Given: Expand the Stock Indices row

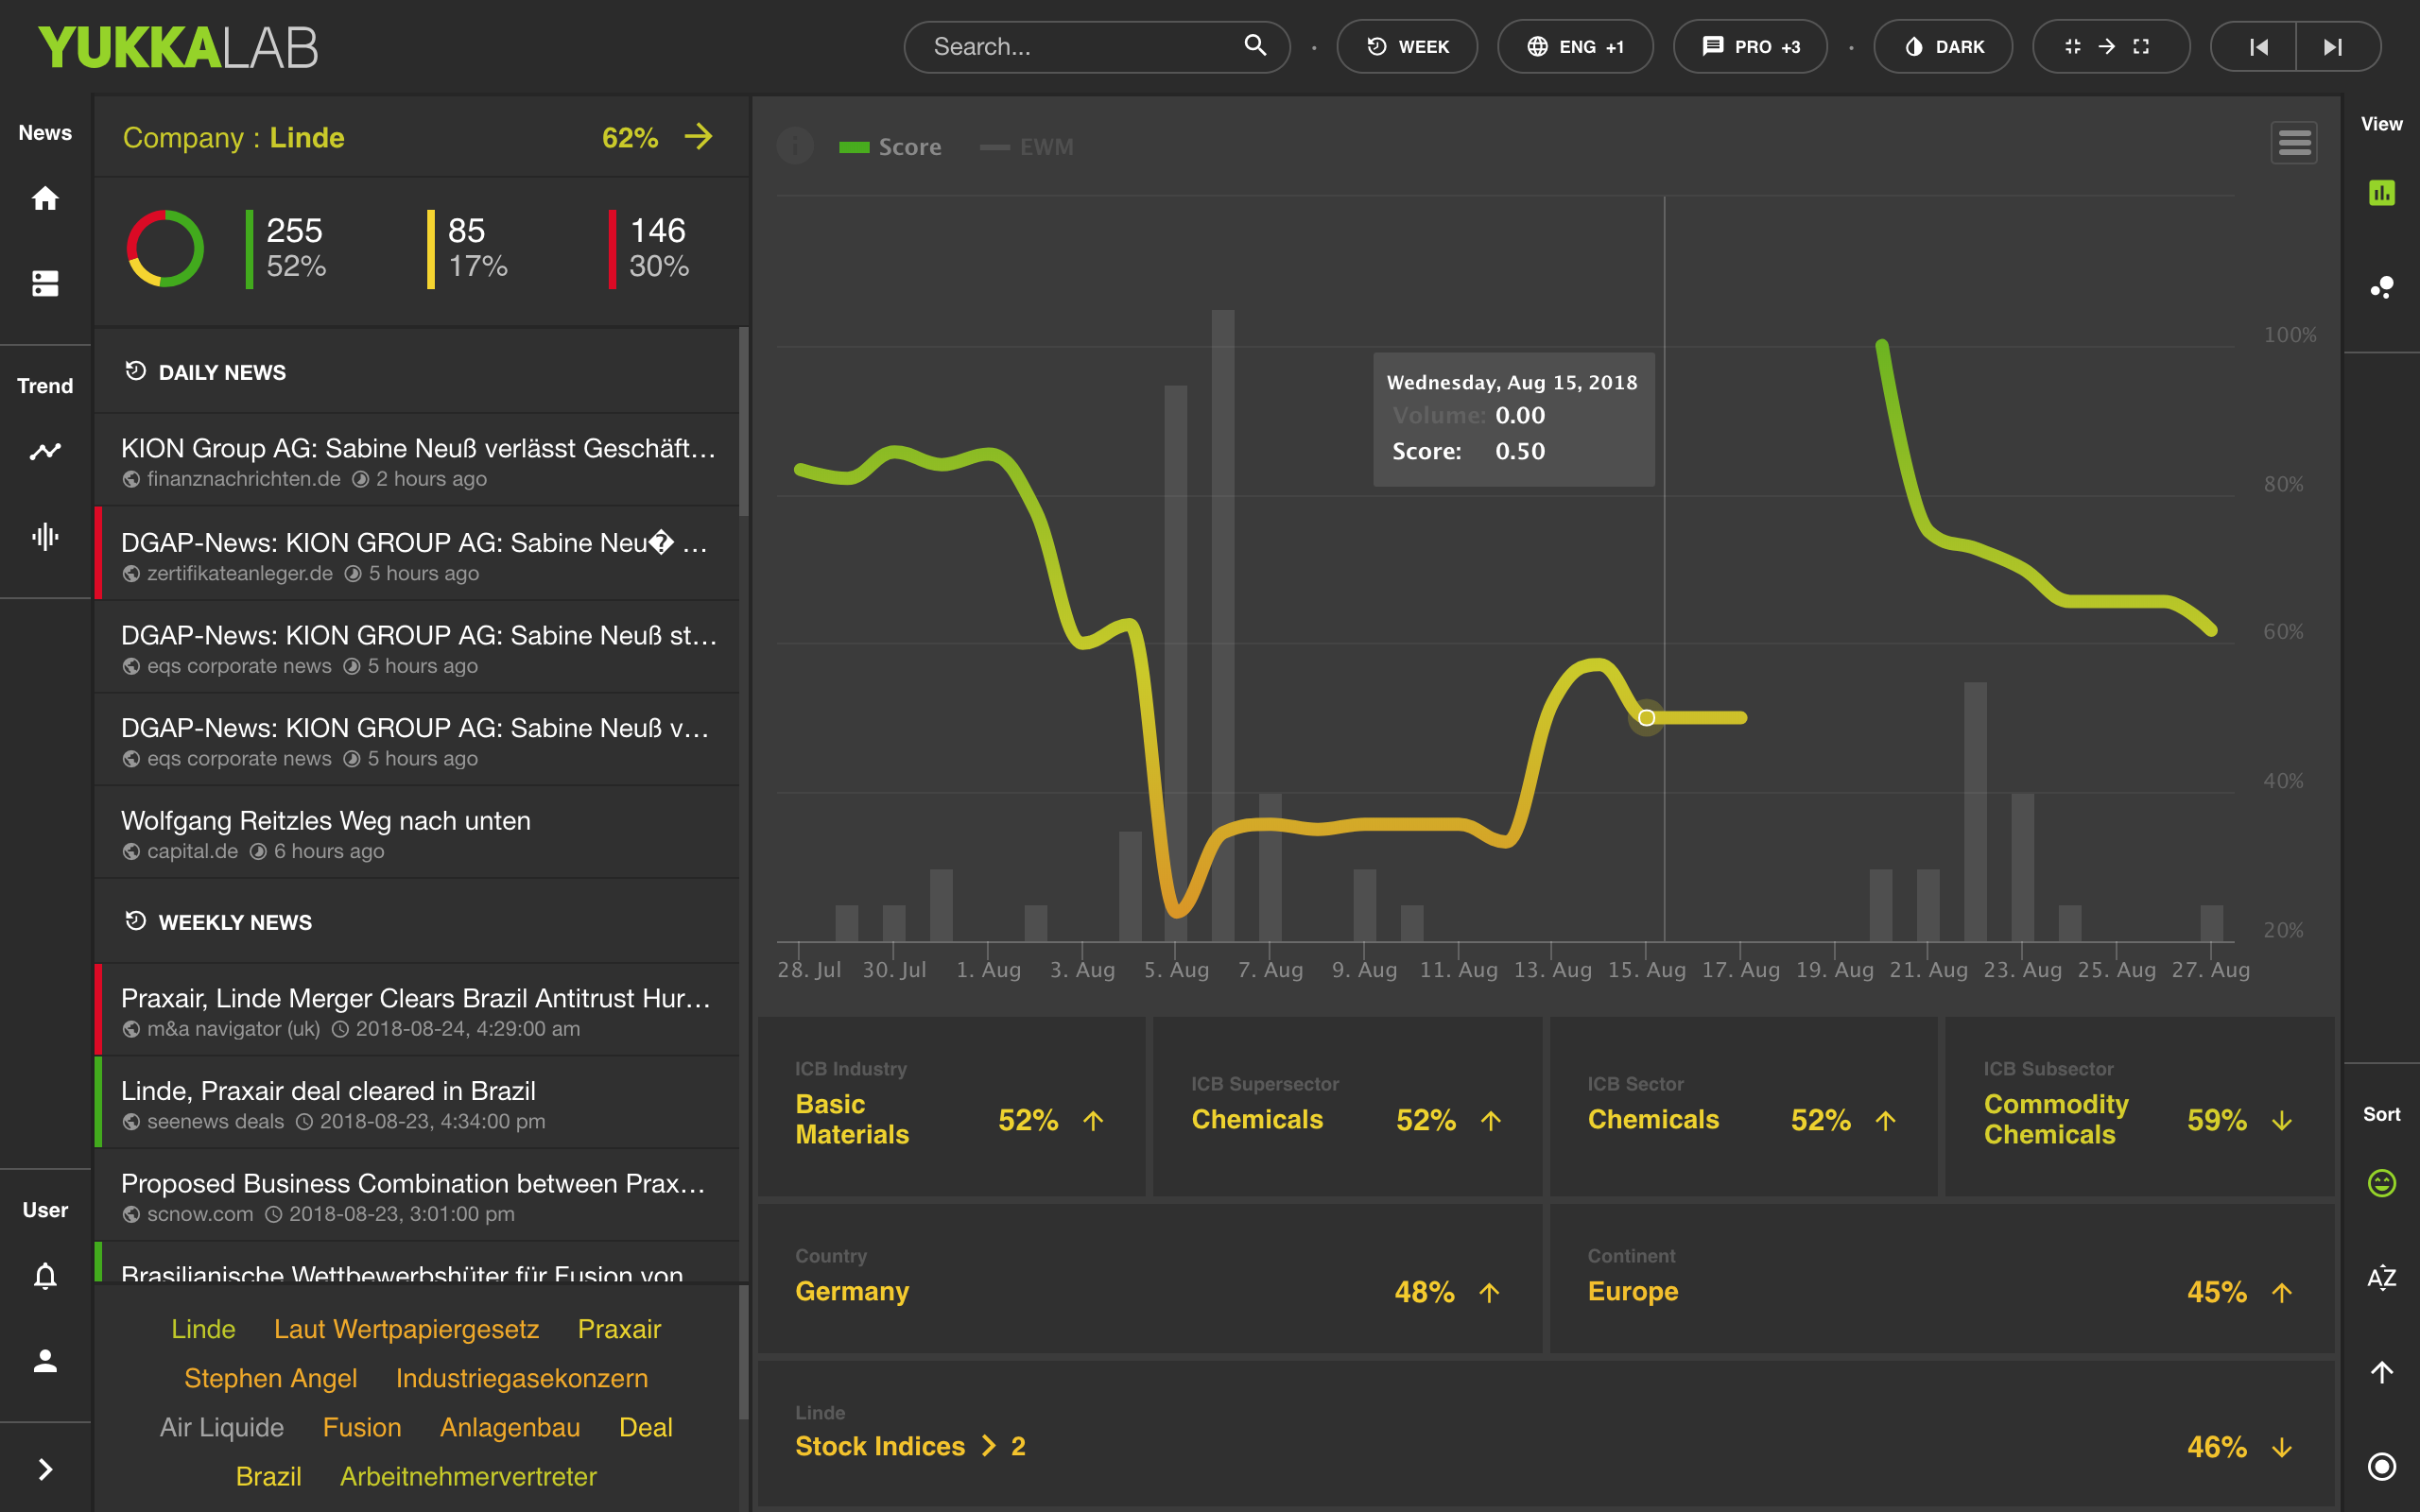Looking at the screenshot, I should tap(1546, 1434).
